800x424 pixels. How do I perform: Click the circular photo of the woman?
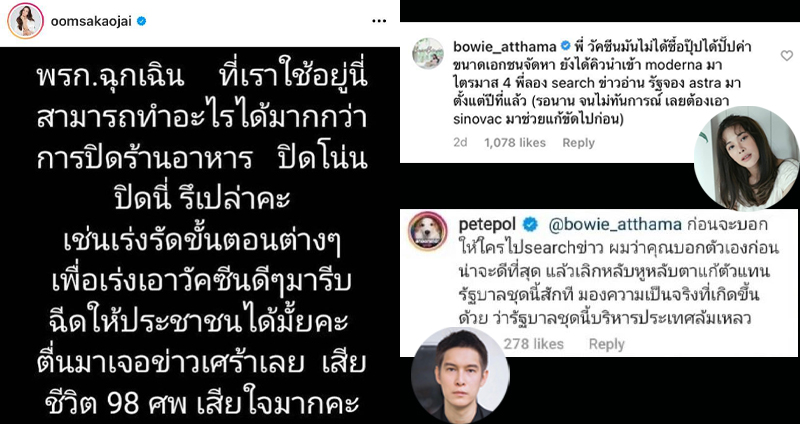[746, 159]
